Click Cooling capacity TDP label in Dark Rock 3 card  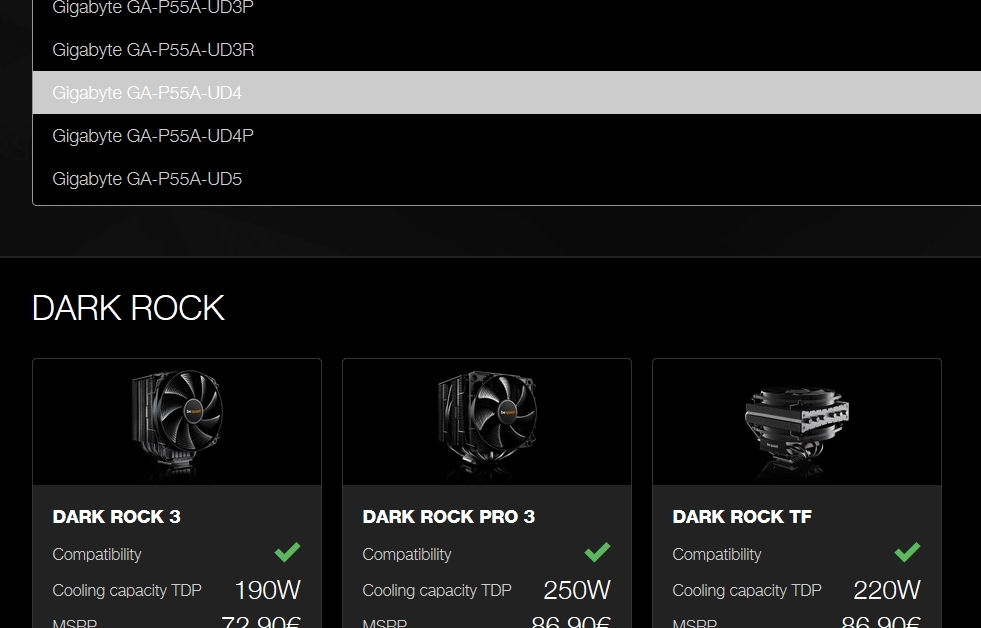127,590
